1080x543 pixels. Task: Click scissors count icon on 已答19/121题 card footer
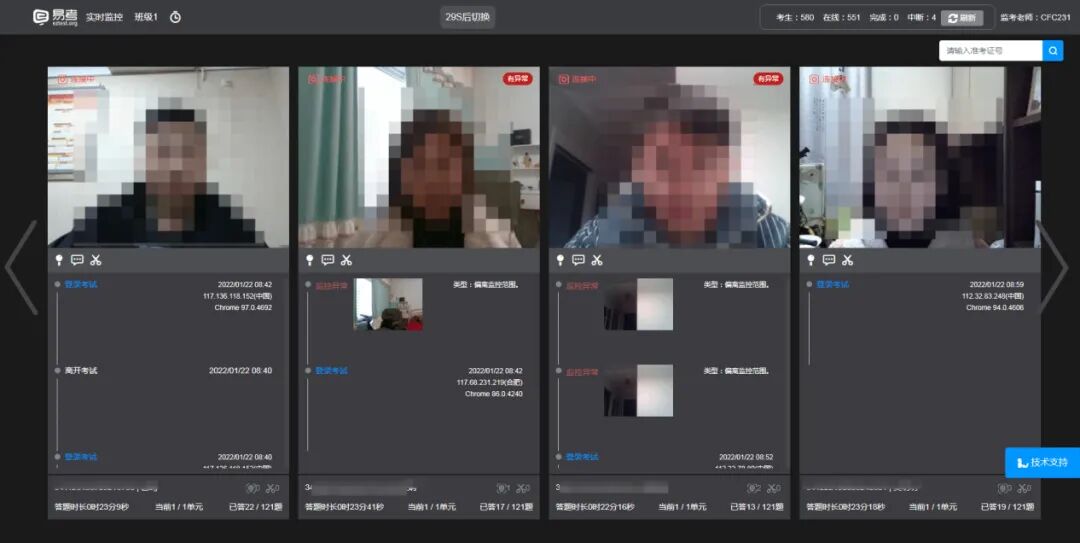tap(1025, 488)
